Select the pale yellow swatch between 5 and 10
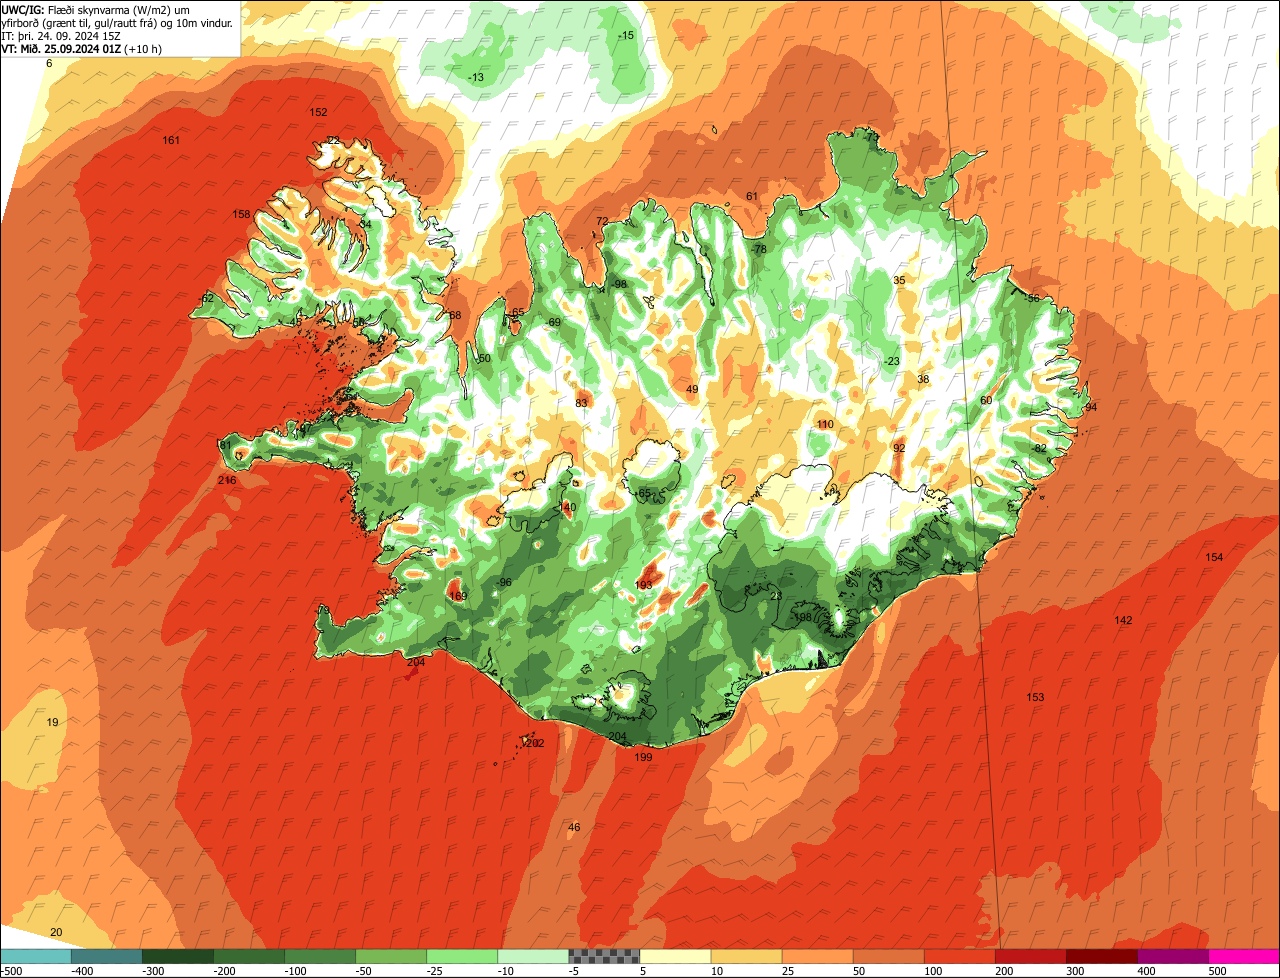 [675, 956]
